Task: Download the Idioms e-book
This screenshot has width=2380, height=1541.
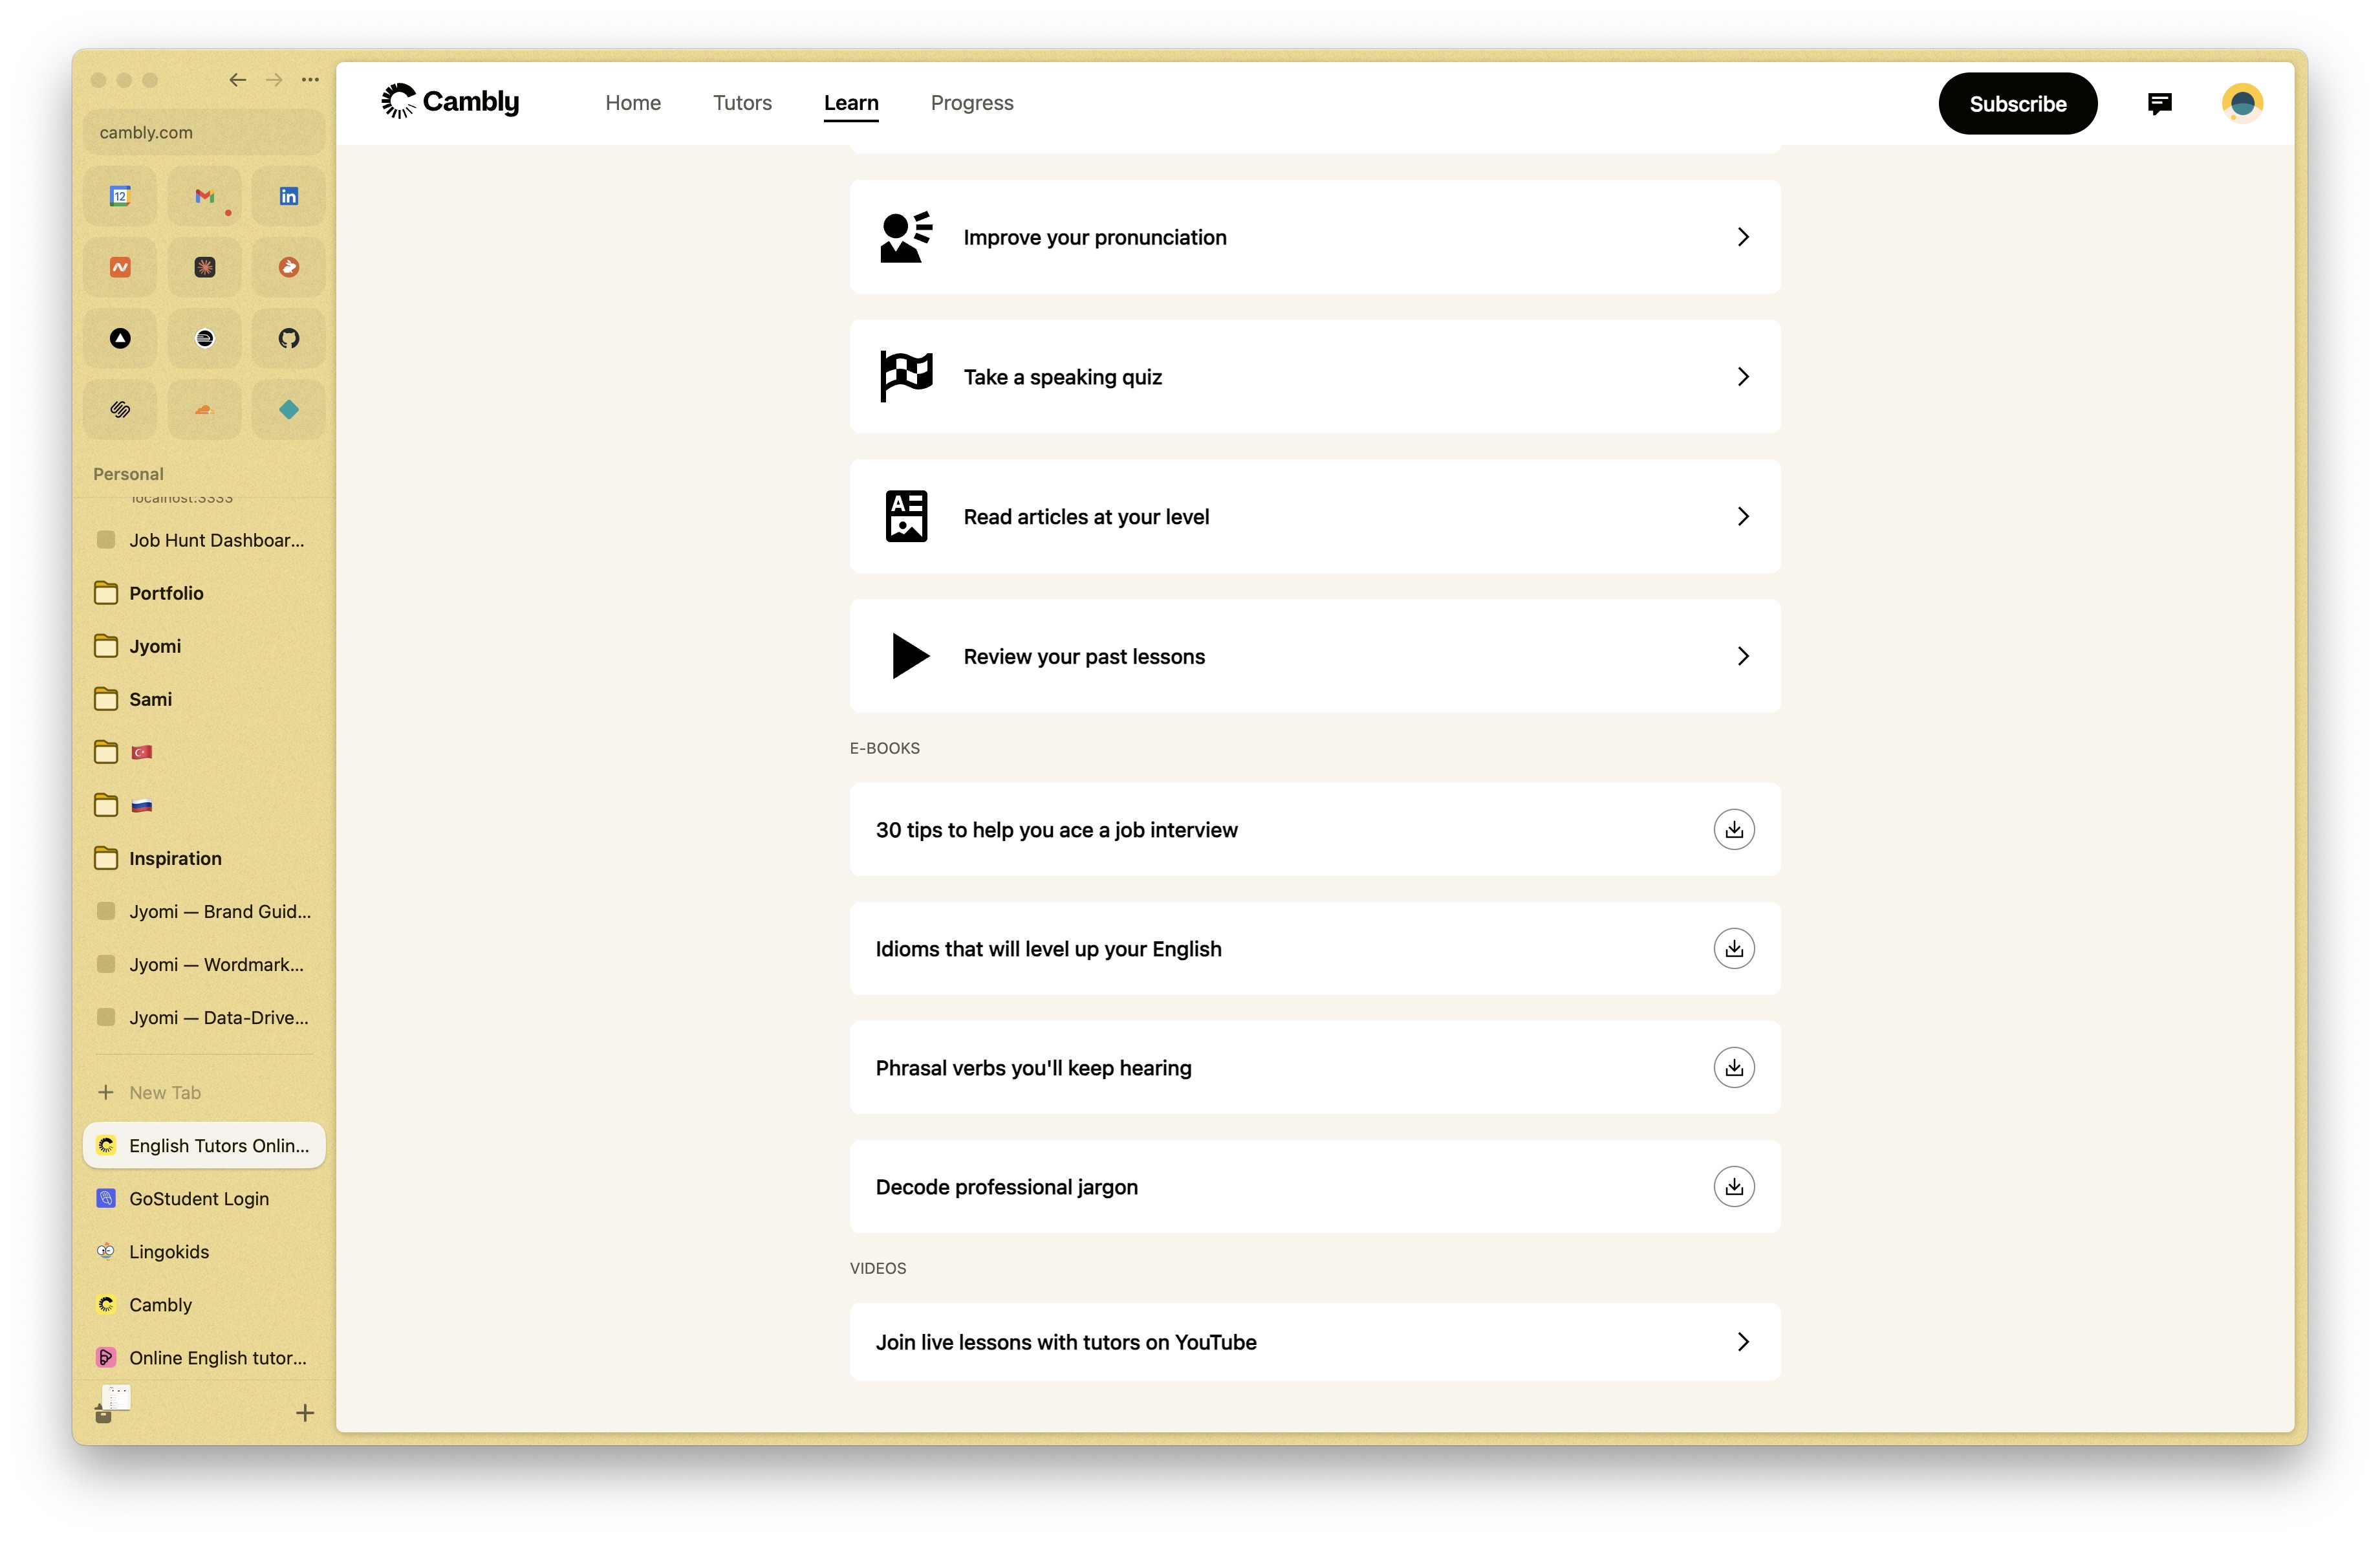Action: point(1733,948)
